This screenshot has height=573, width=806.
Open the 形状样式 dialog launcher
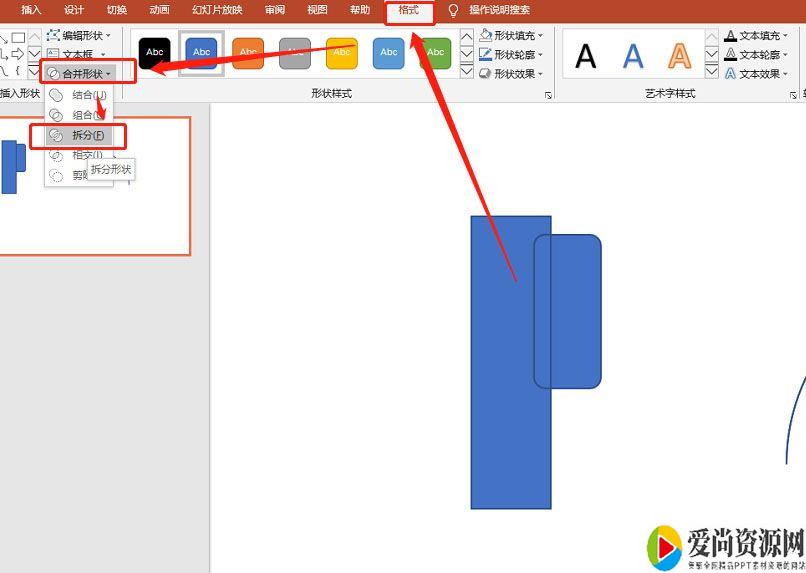548,94
